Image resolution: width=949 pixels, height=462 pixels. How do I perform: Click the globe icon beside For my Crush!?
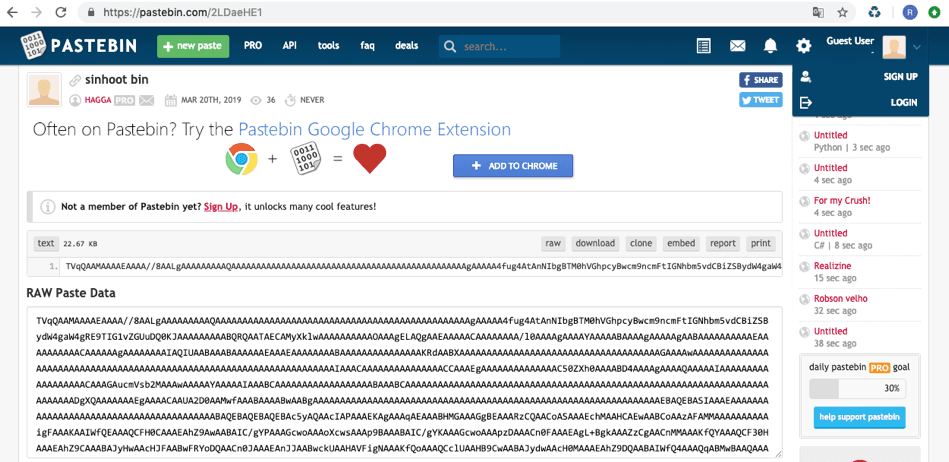804,201
